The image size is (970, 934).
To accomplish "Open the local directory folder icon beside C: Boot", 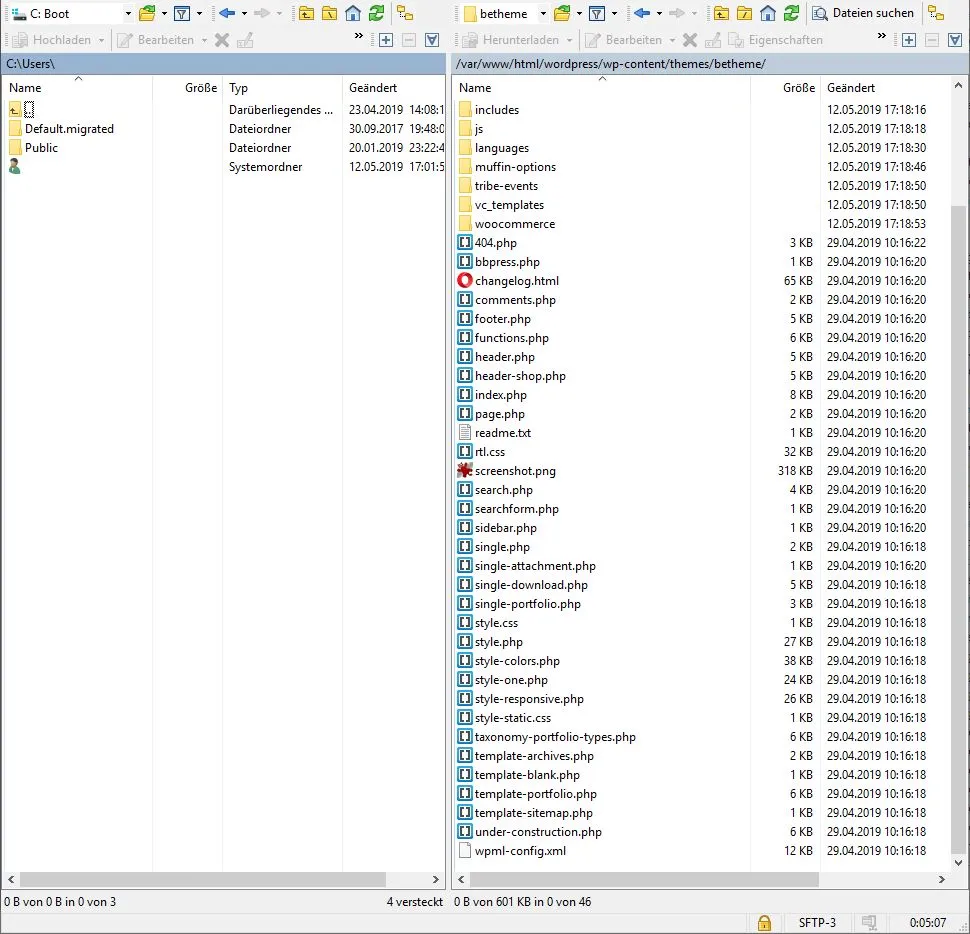I will (x=147, y=13).
